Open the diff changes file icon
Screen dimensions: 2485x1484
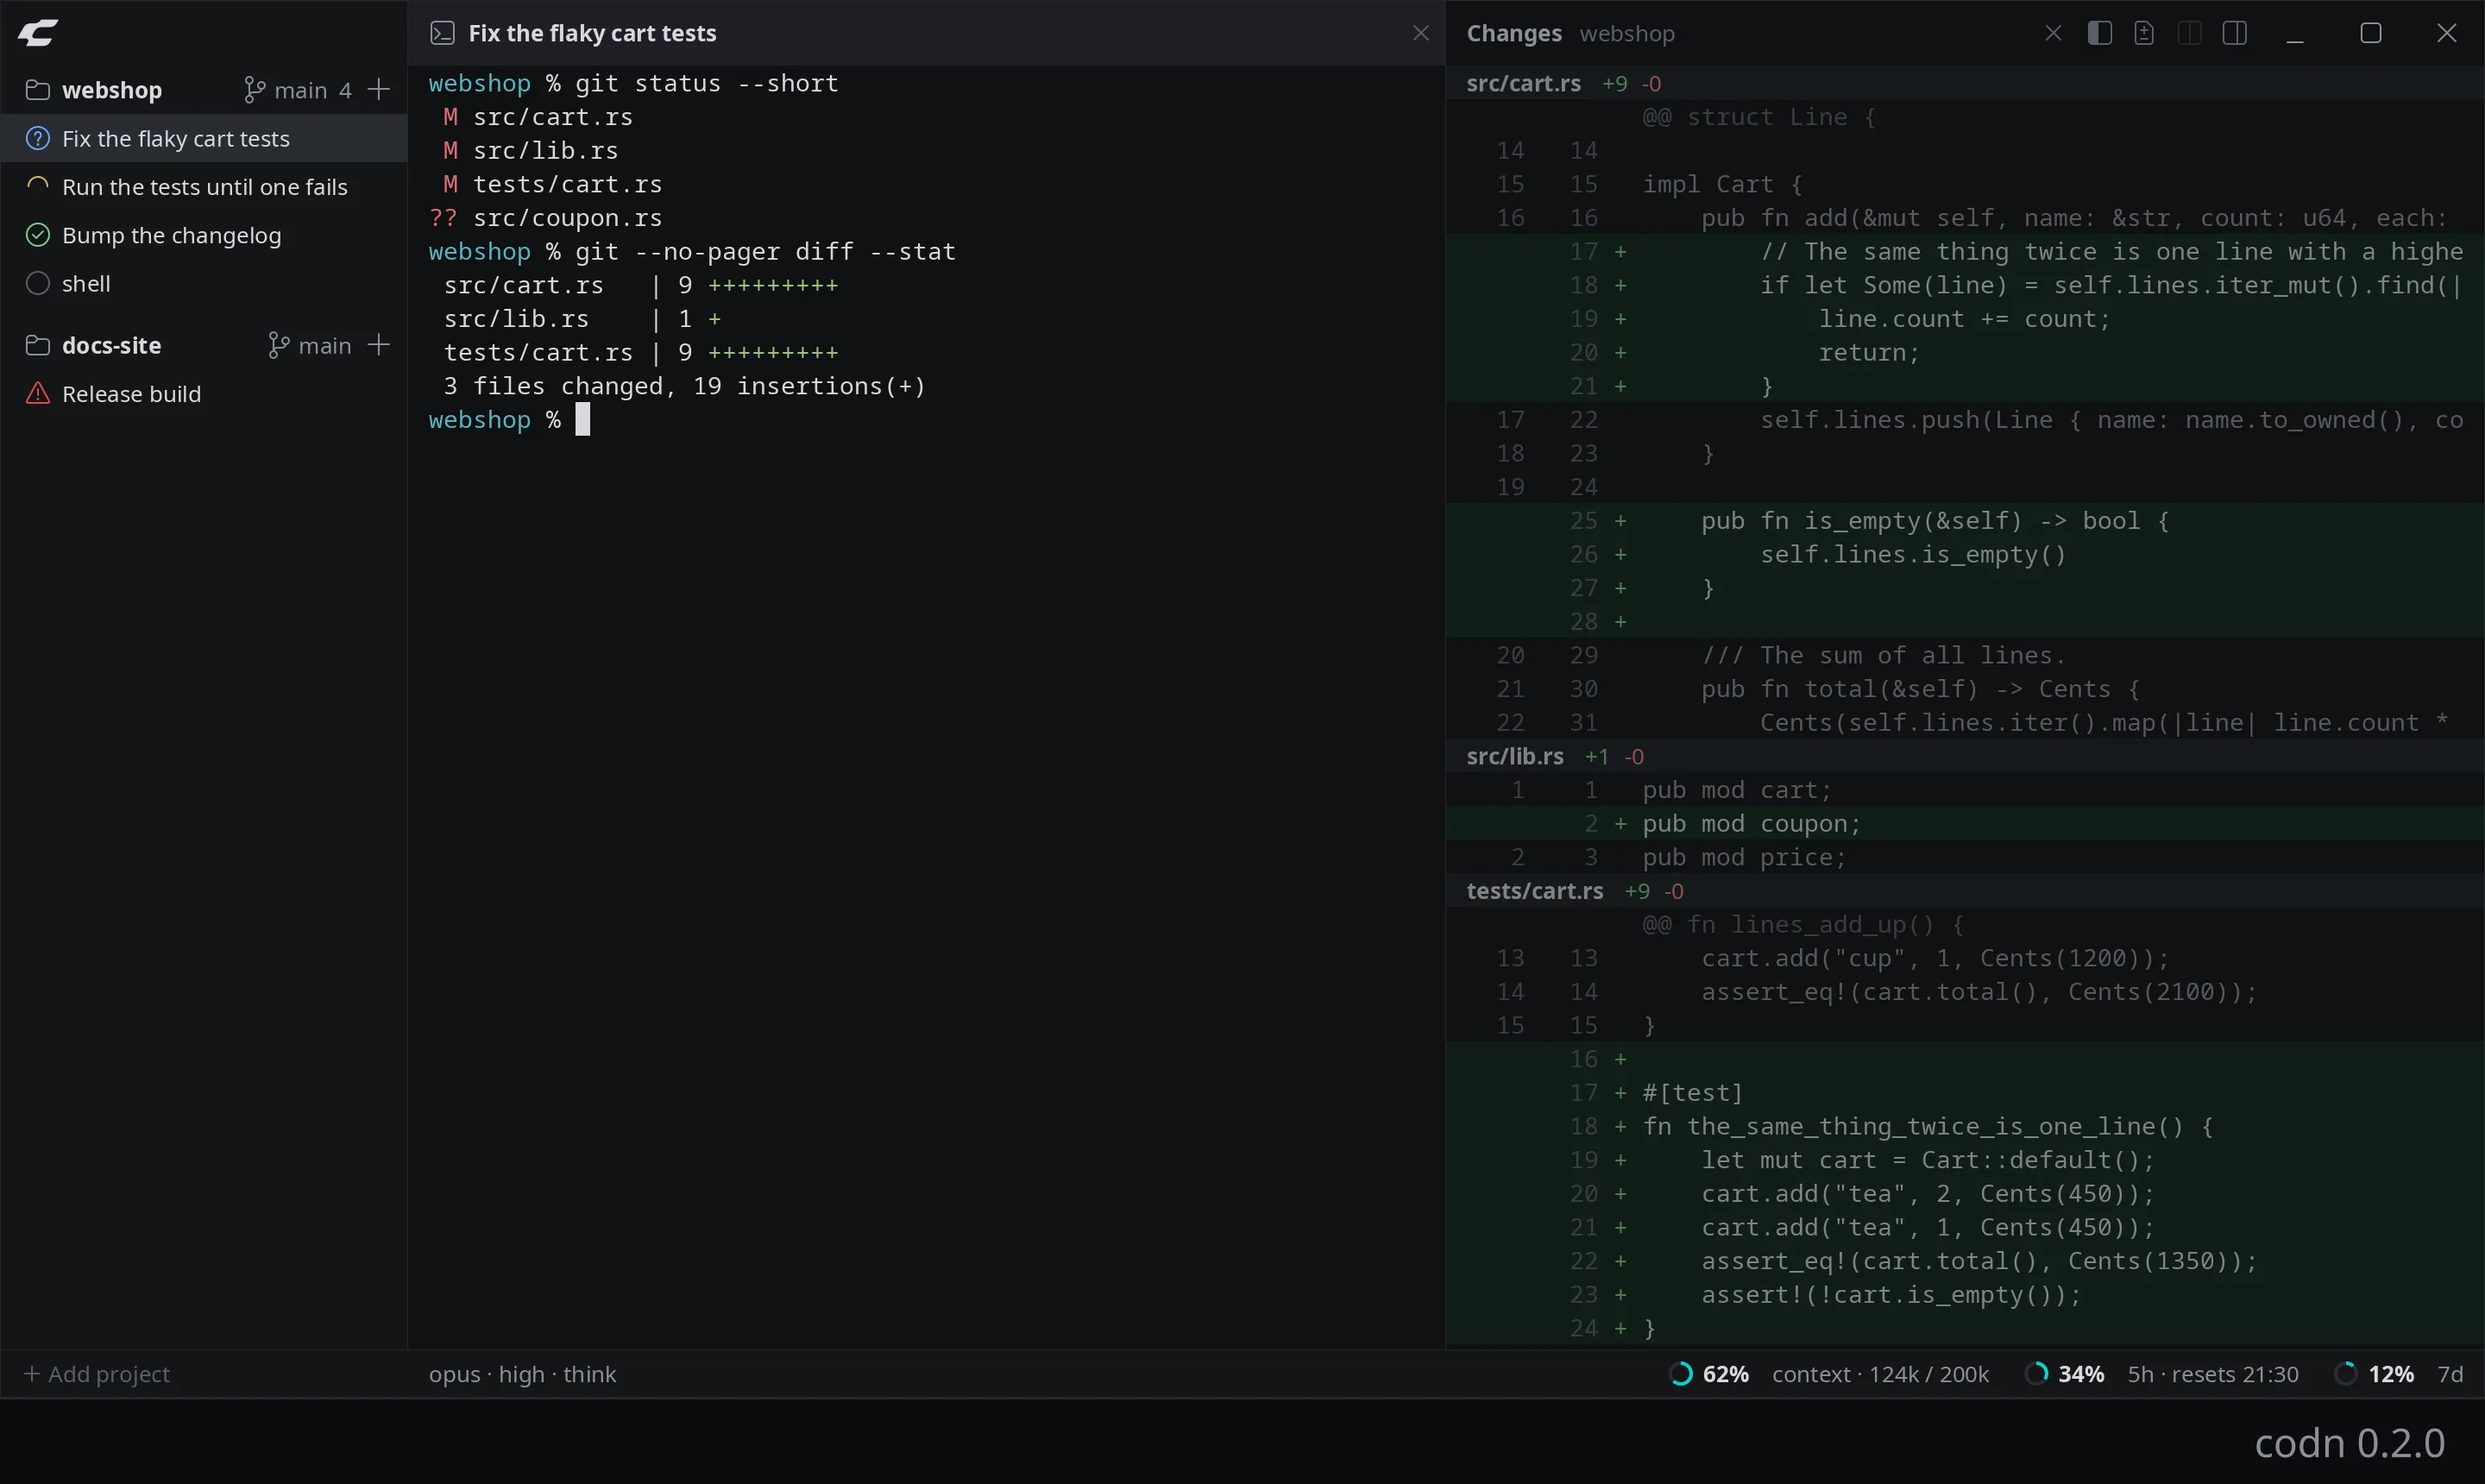click(2144, 33)
